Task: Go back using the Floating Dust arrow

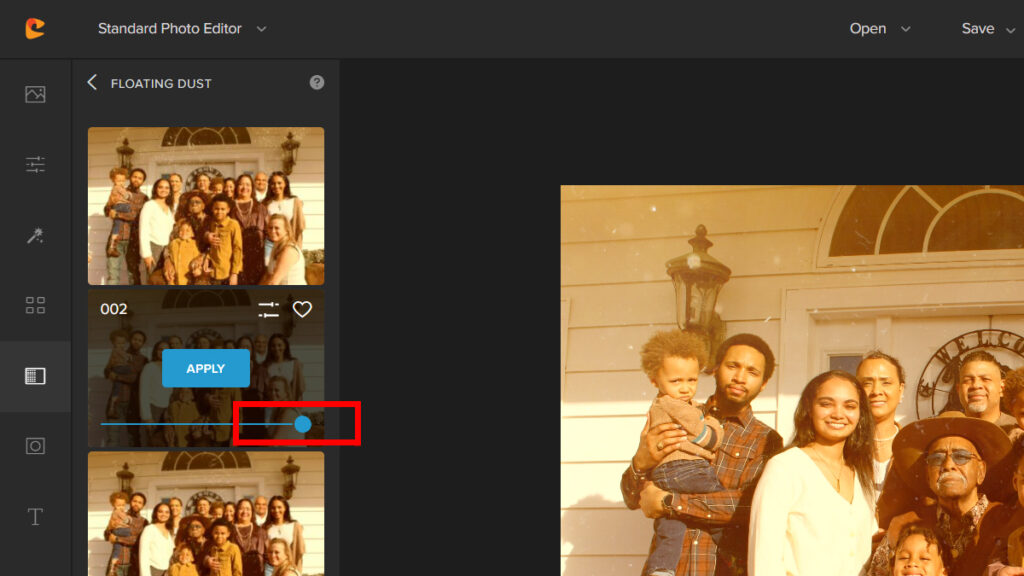Action: pyautogui.click(x=92, y=83)
